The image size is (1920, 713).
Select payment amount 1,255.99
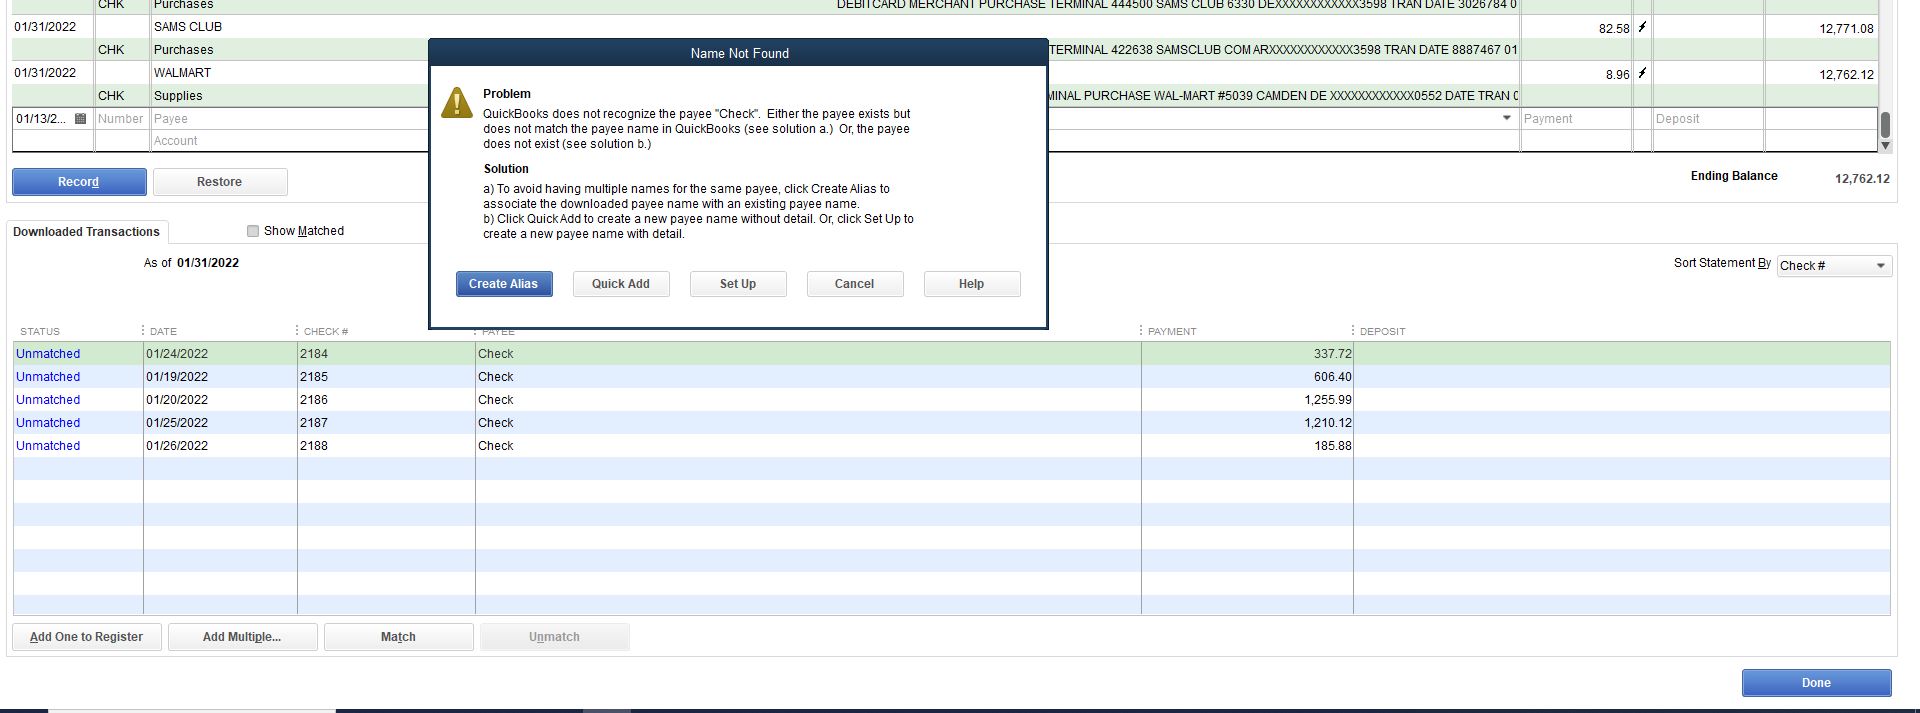point(1327,400)
